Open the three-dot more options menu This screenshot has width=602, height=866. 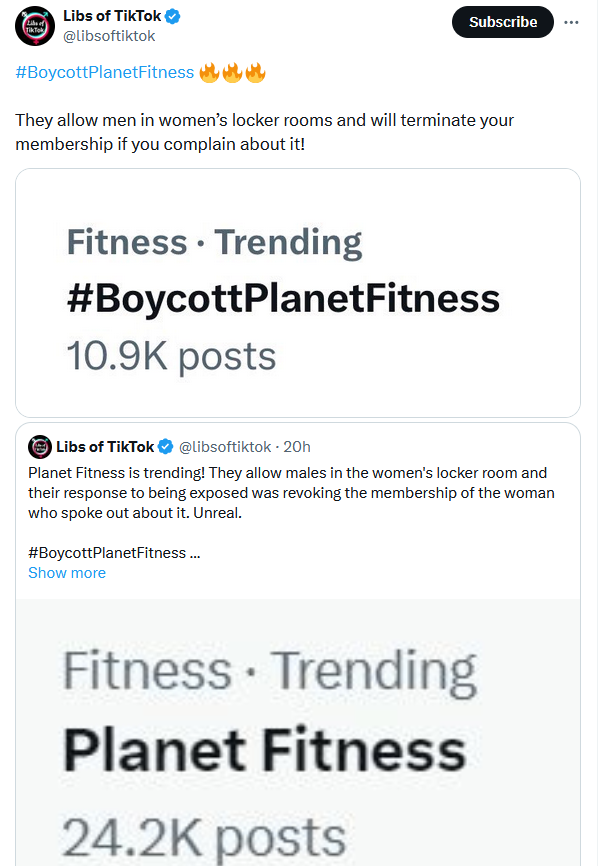click(571, 22)
